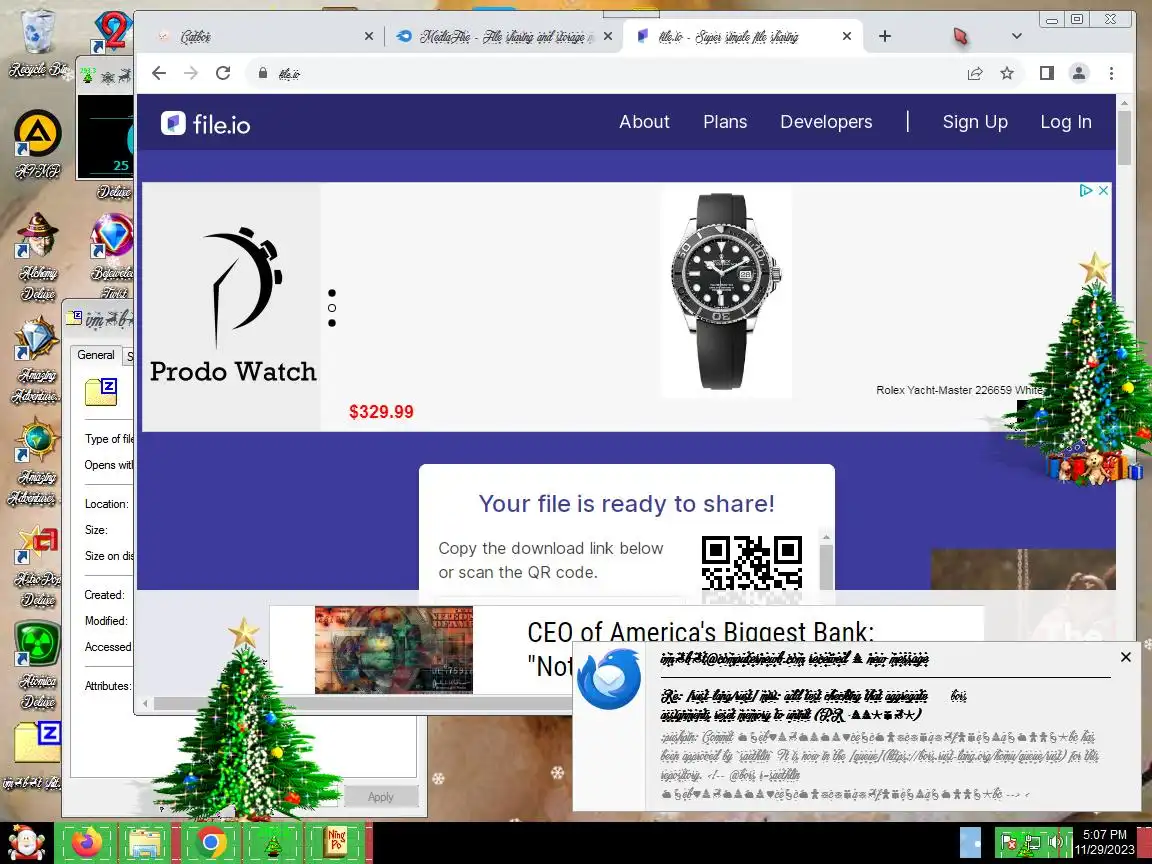Open a new browser tab

click(885, 36)
